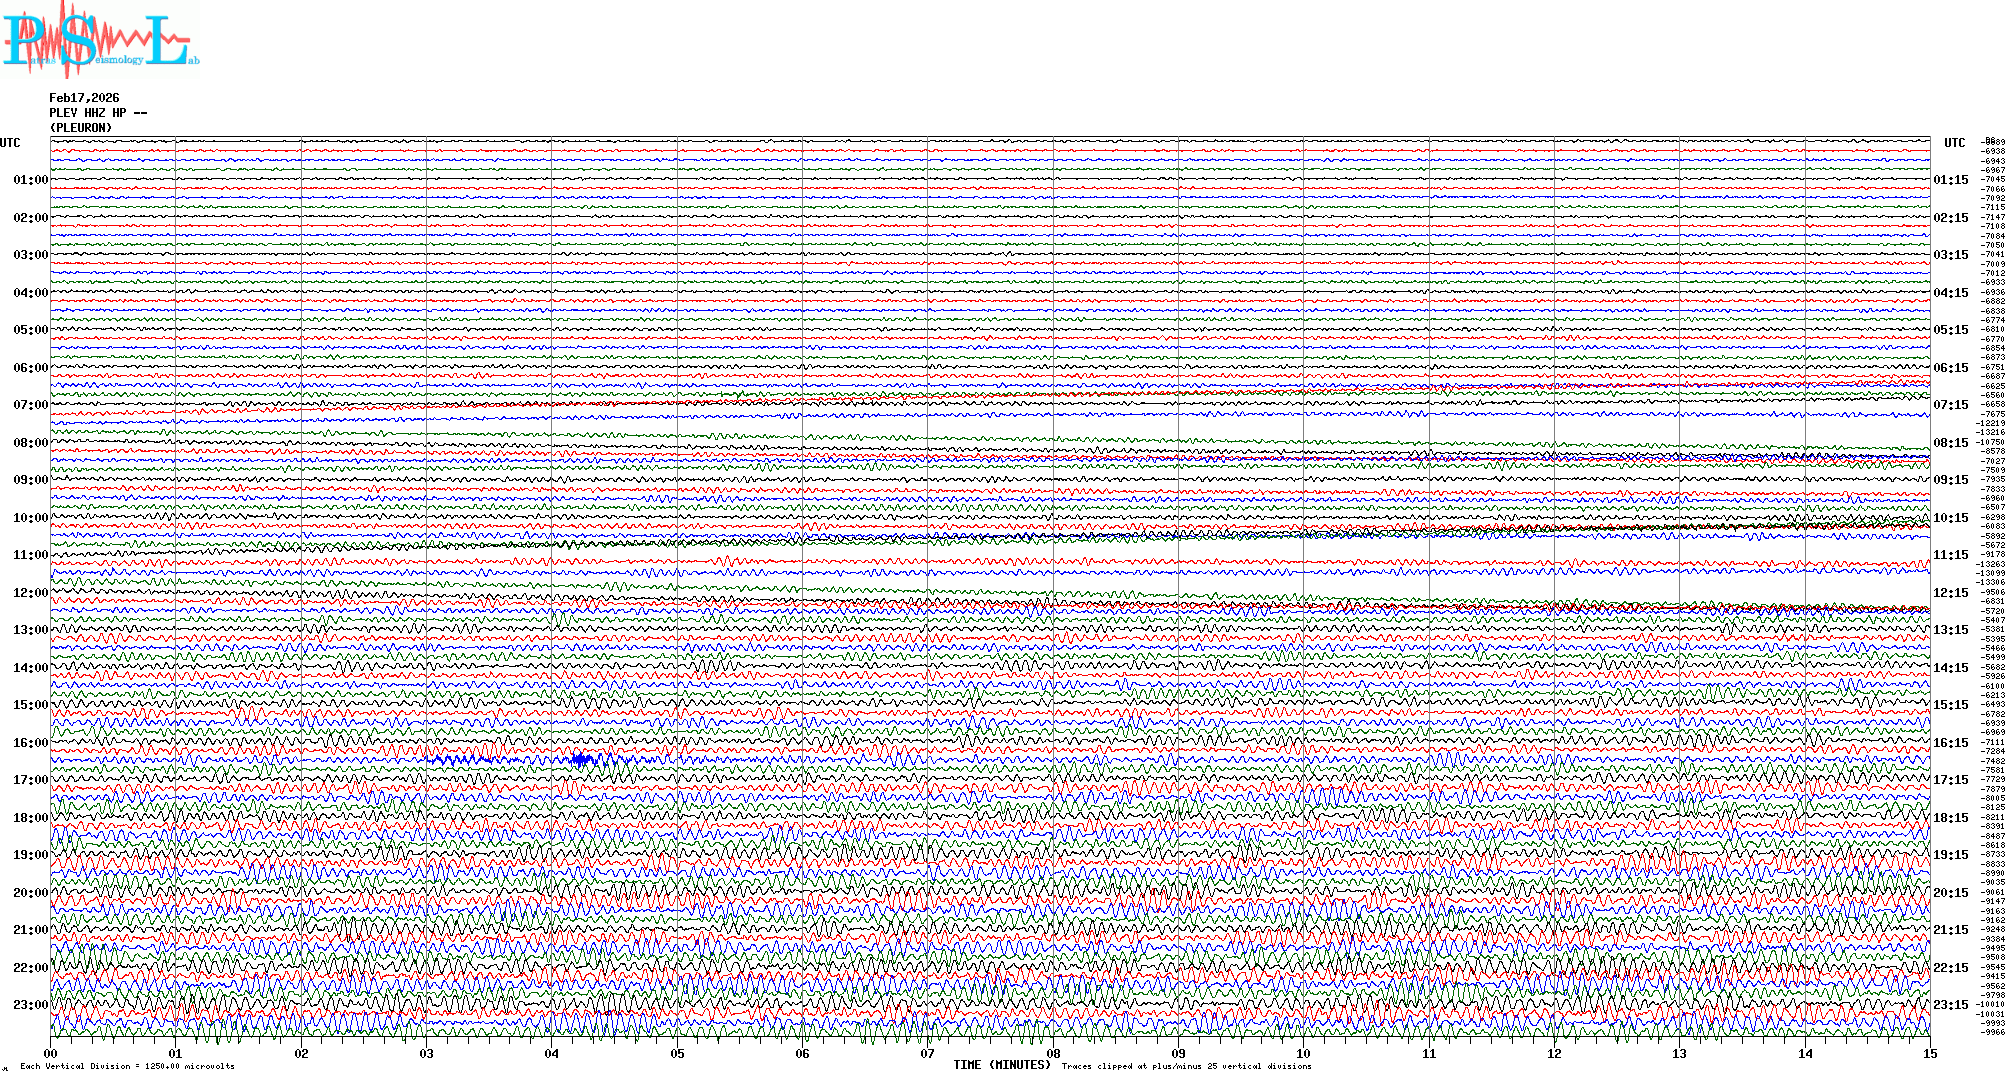Click the PLEV HHZ HP station label
Viewport: 2010px width, 1080px height.
coord(98,113)
